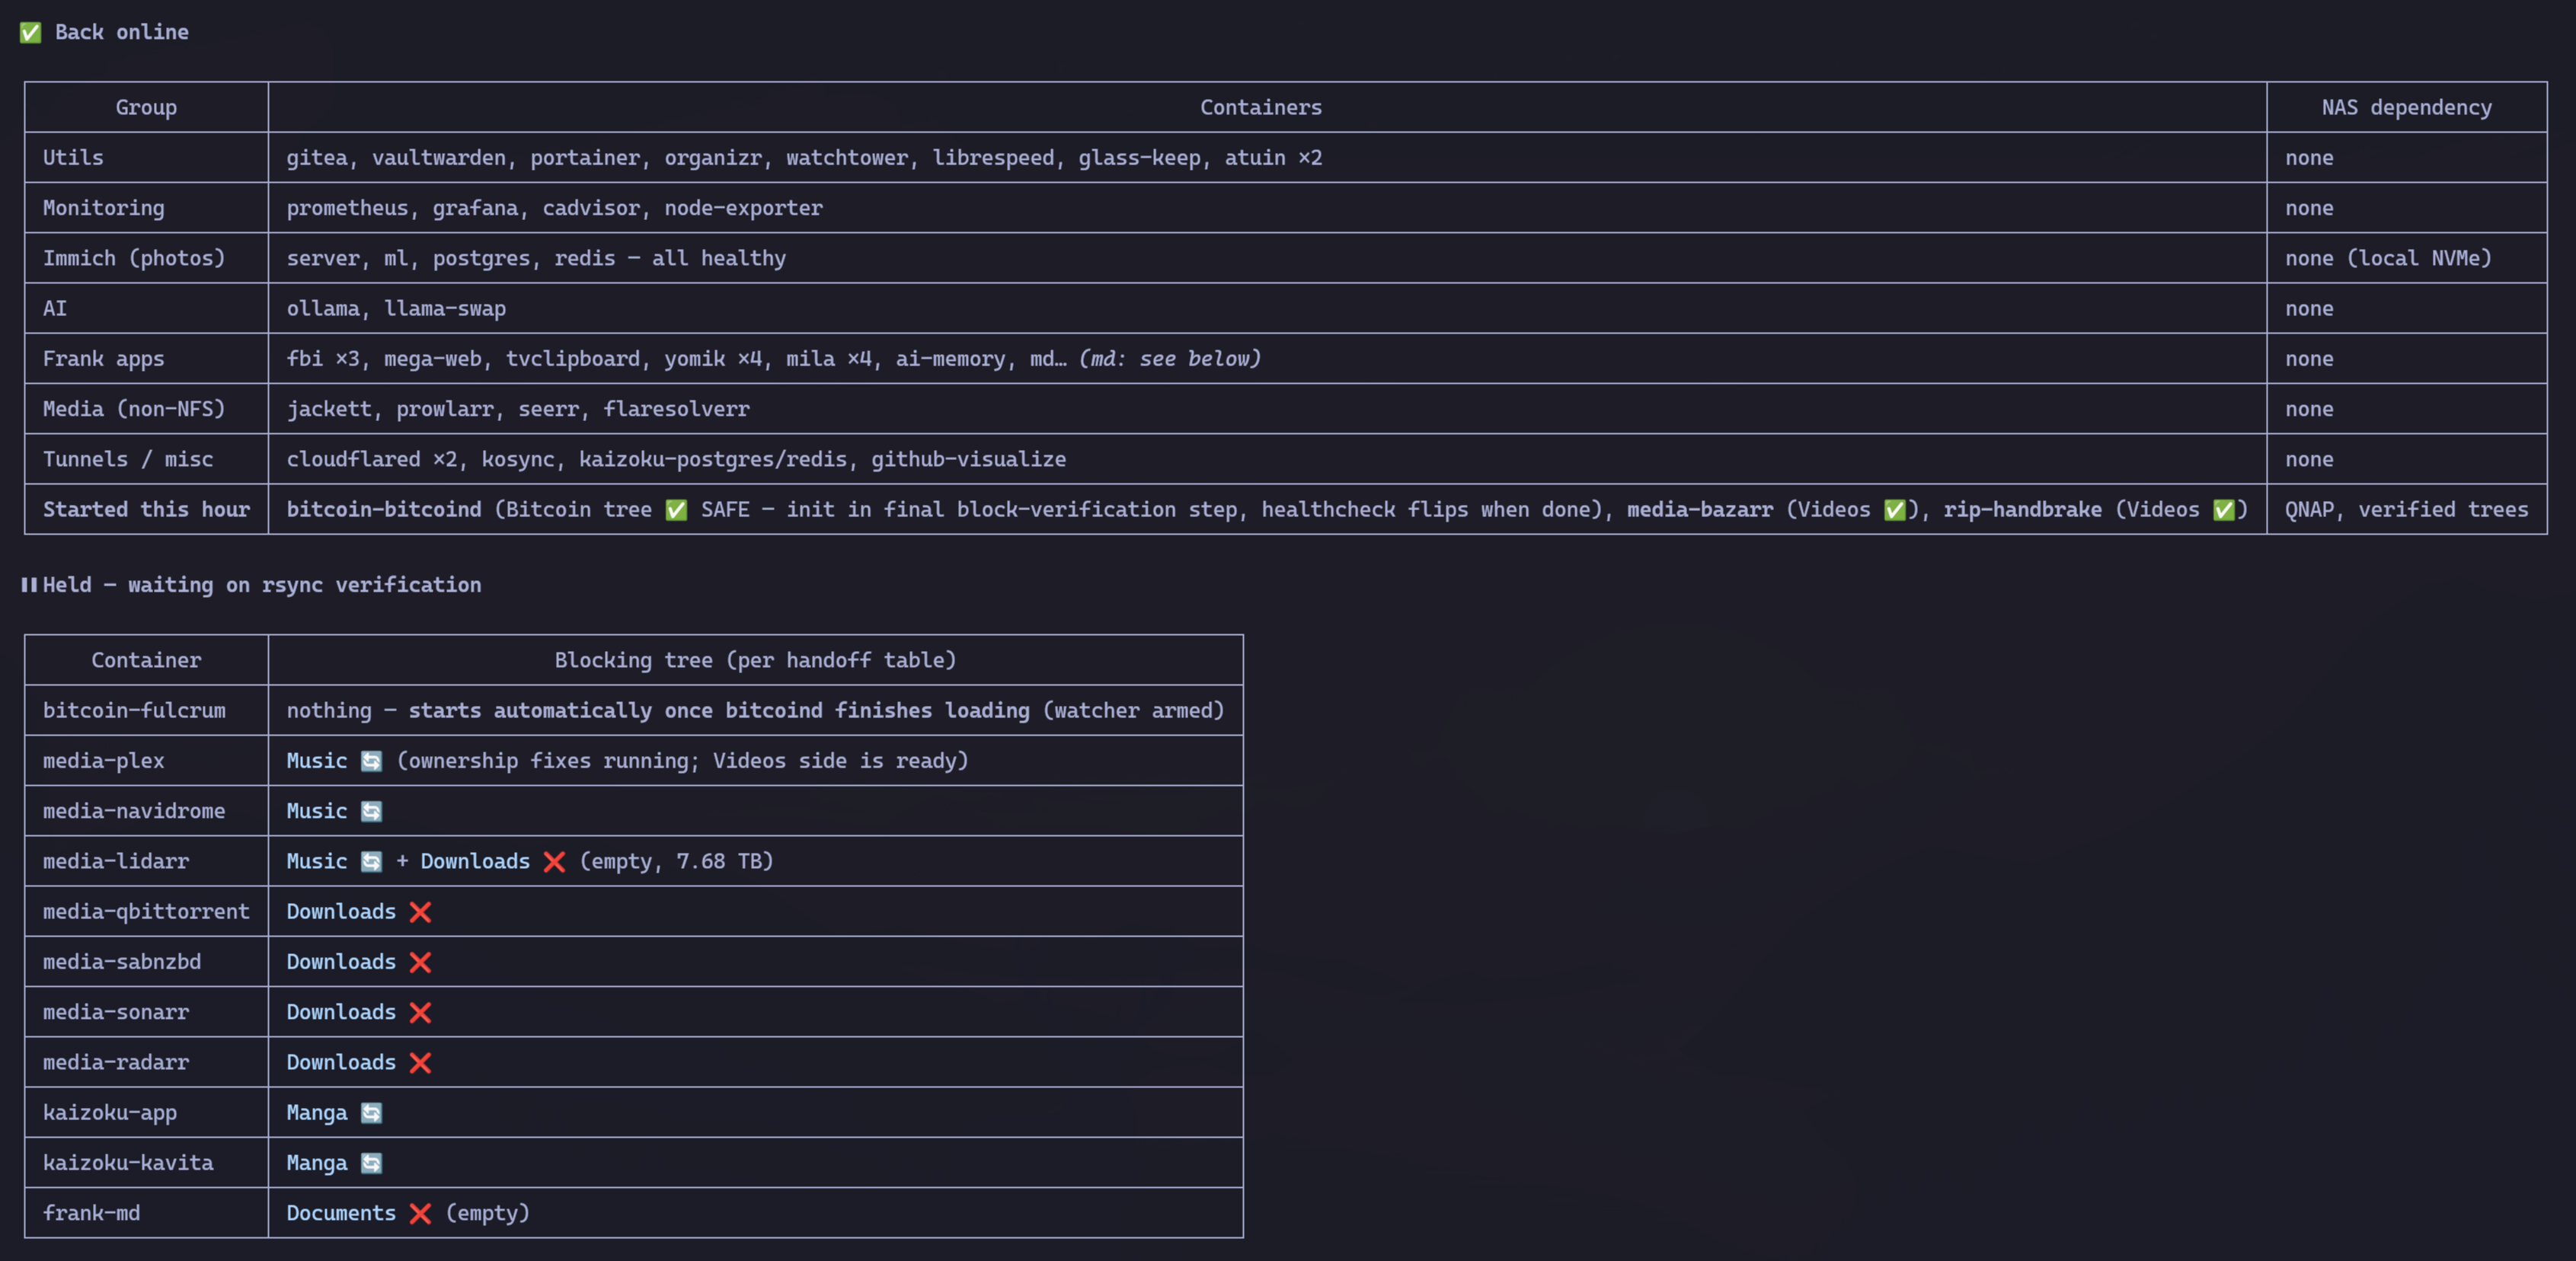Viewport: 2576px width, 1261px height.
Task: Click the sync icon in media-plex row
Action: (371, 761)
